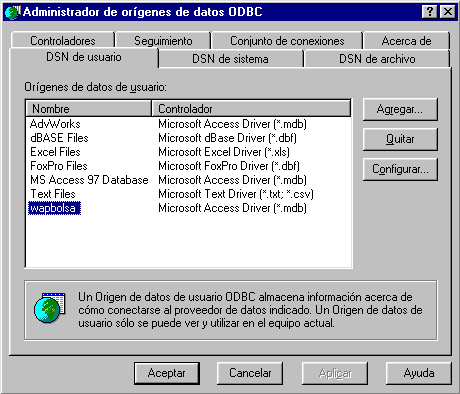Click the question mark help button
The height and width of the screenshot is (394, 460).
tap(430, 12)
